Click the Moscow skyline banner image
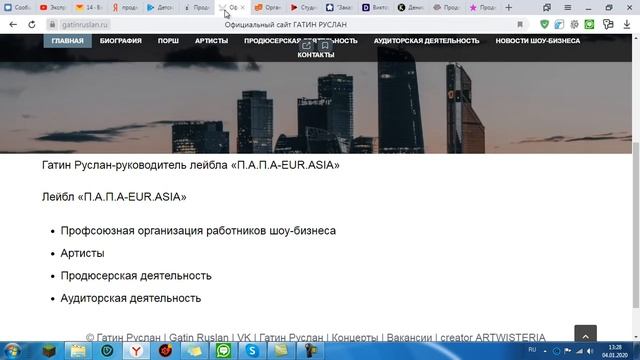Viewport: 640px width, 360px height. 316,108
